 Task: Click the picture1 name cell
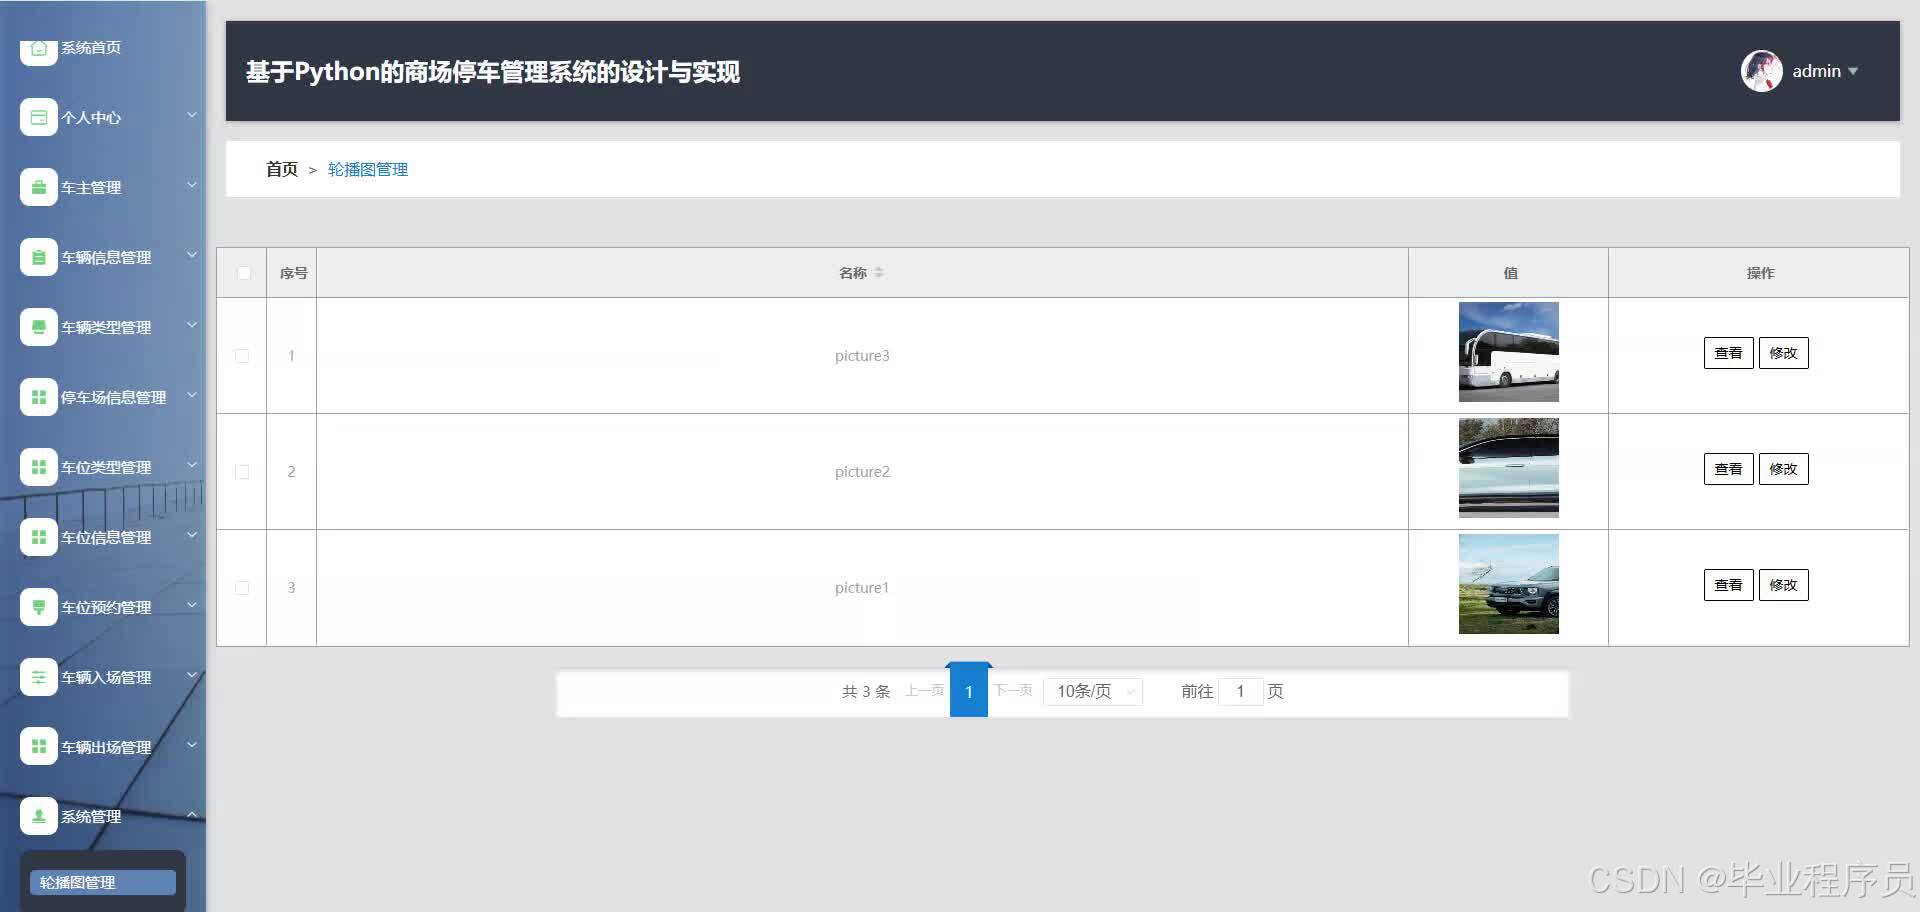tap(862, 588)
